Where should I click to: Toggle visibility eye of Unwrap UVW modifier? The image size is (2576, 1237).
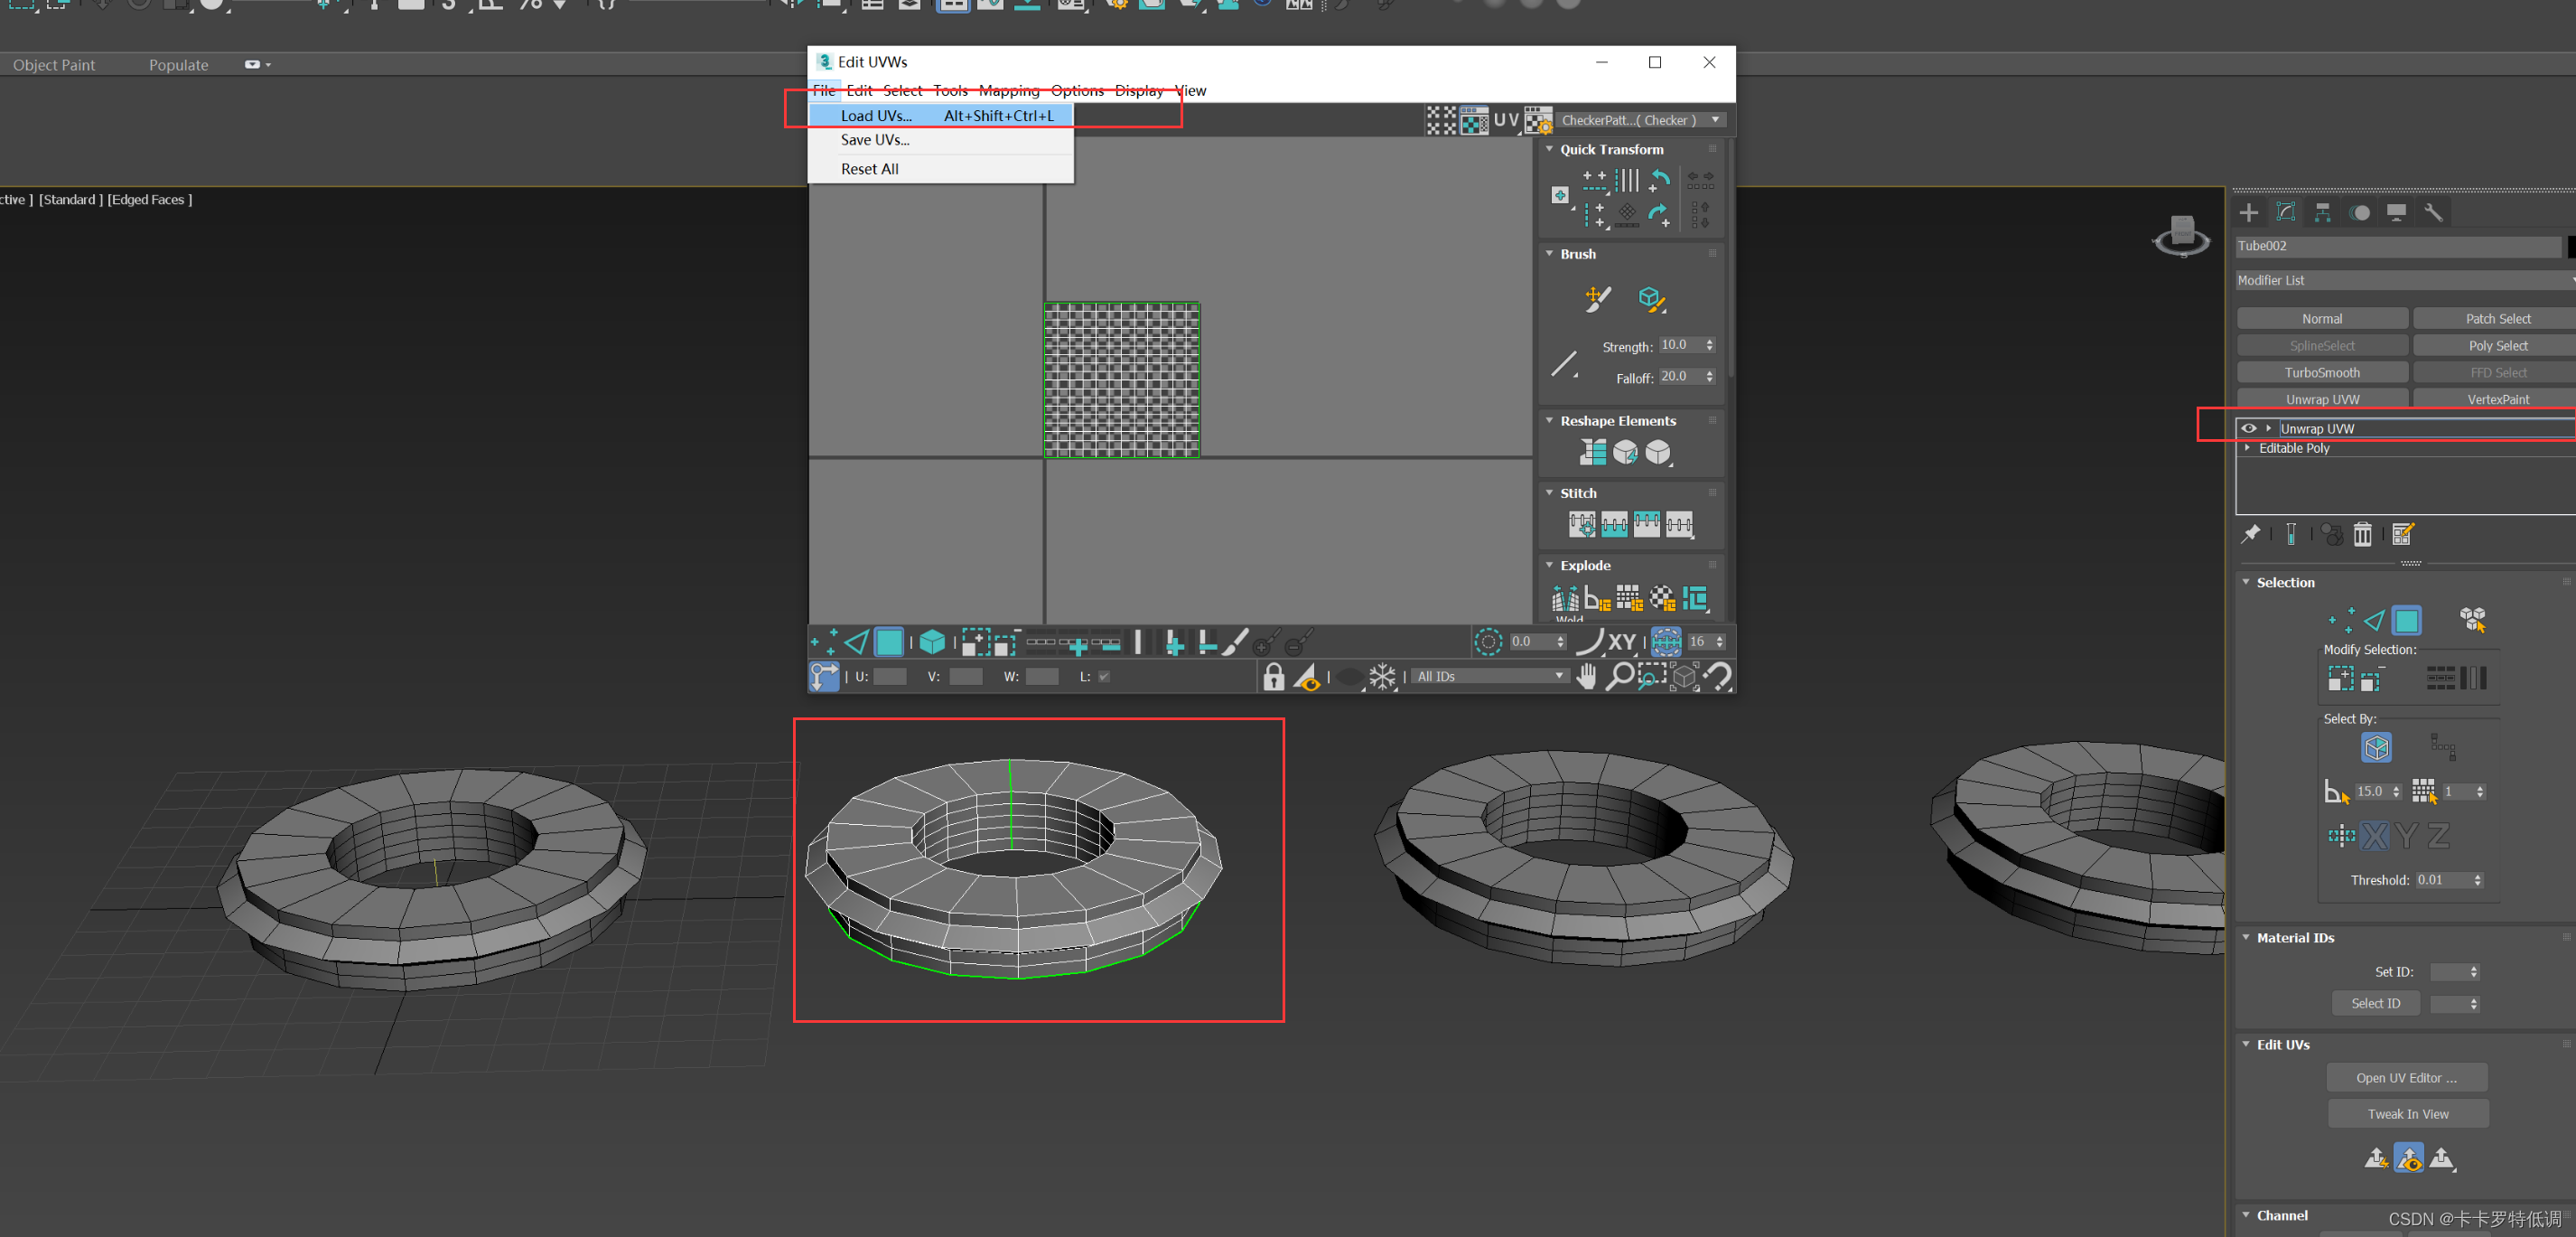[2249, 428]
